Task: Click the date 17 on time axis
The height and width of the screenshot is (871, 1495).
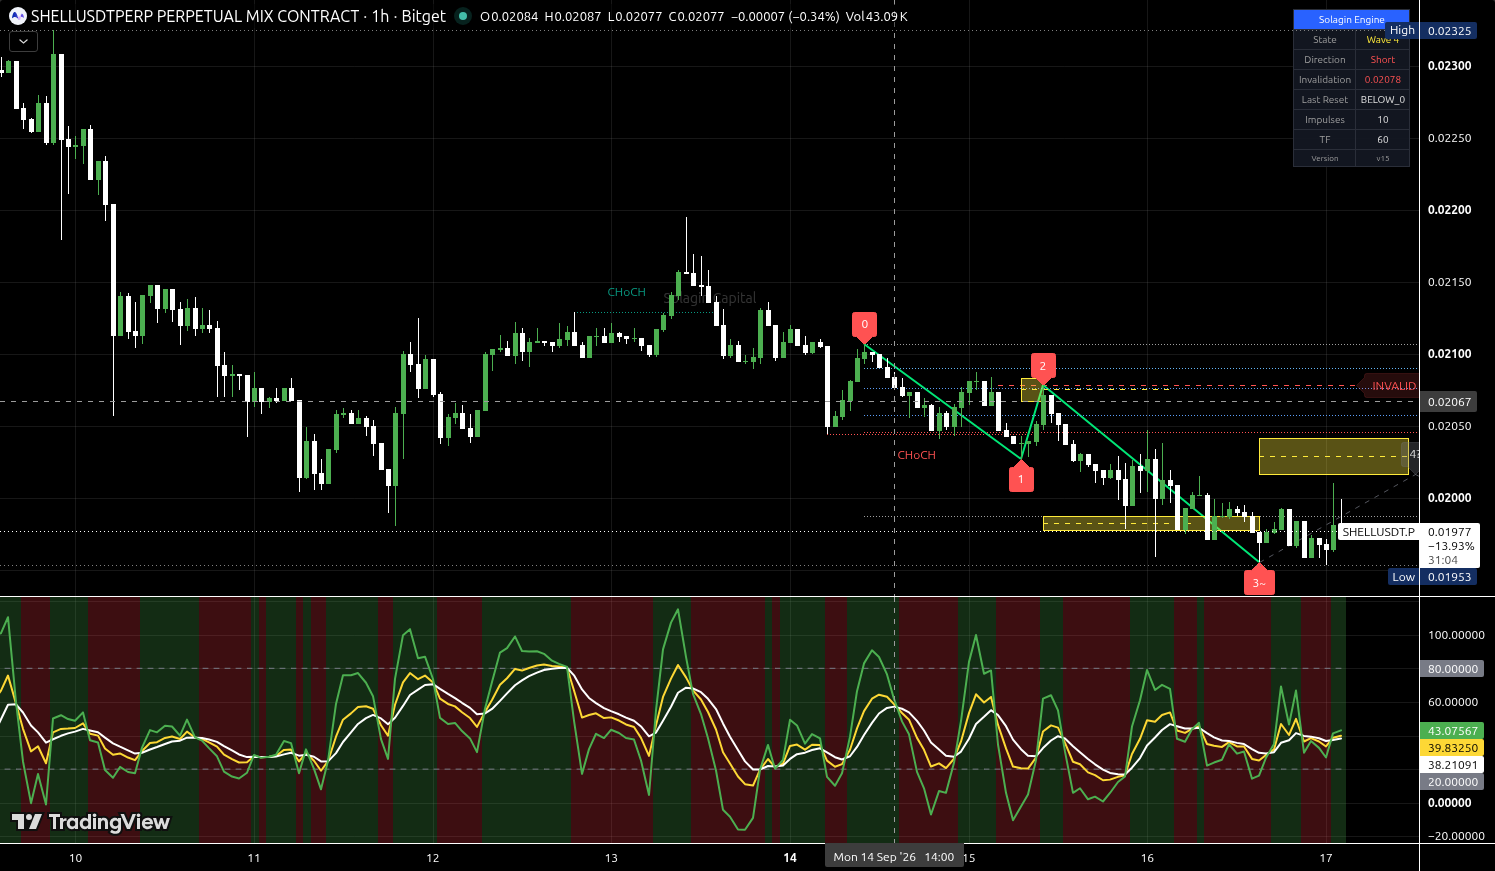Action: [x=1326, y=858]
